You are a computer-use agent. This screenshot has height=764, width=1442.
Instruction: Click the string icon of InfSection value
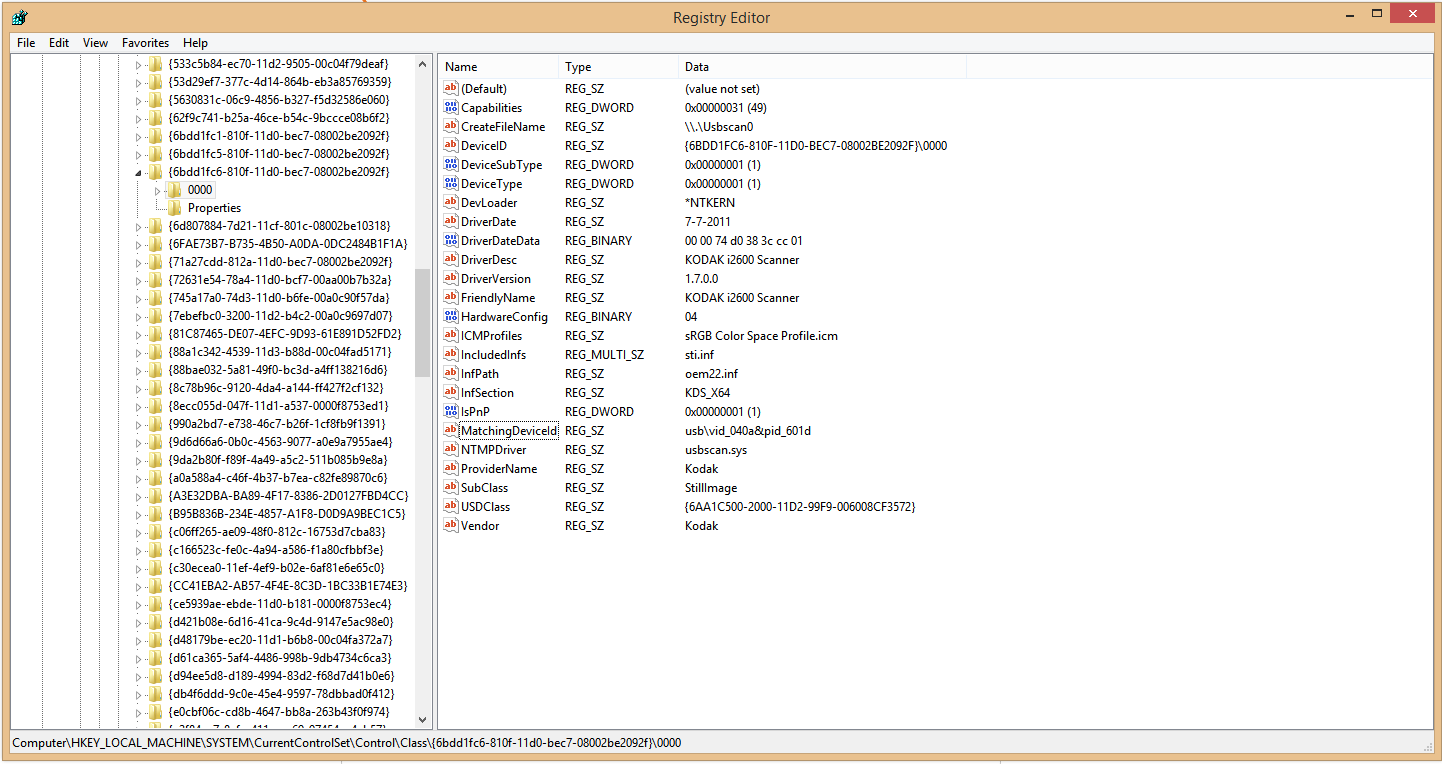450,393
